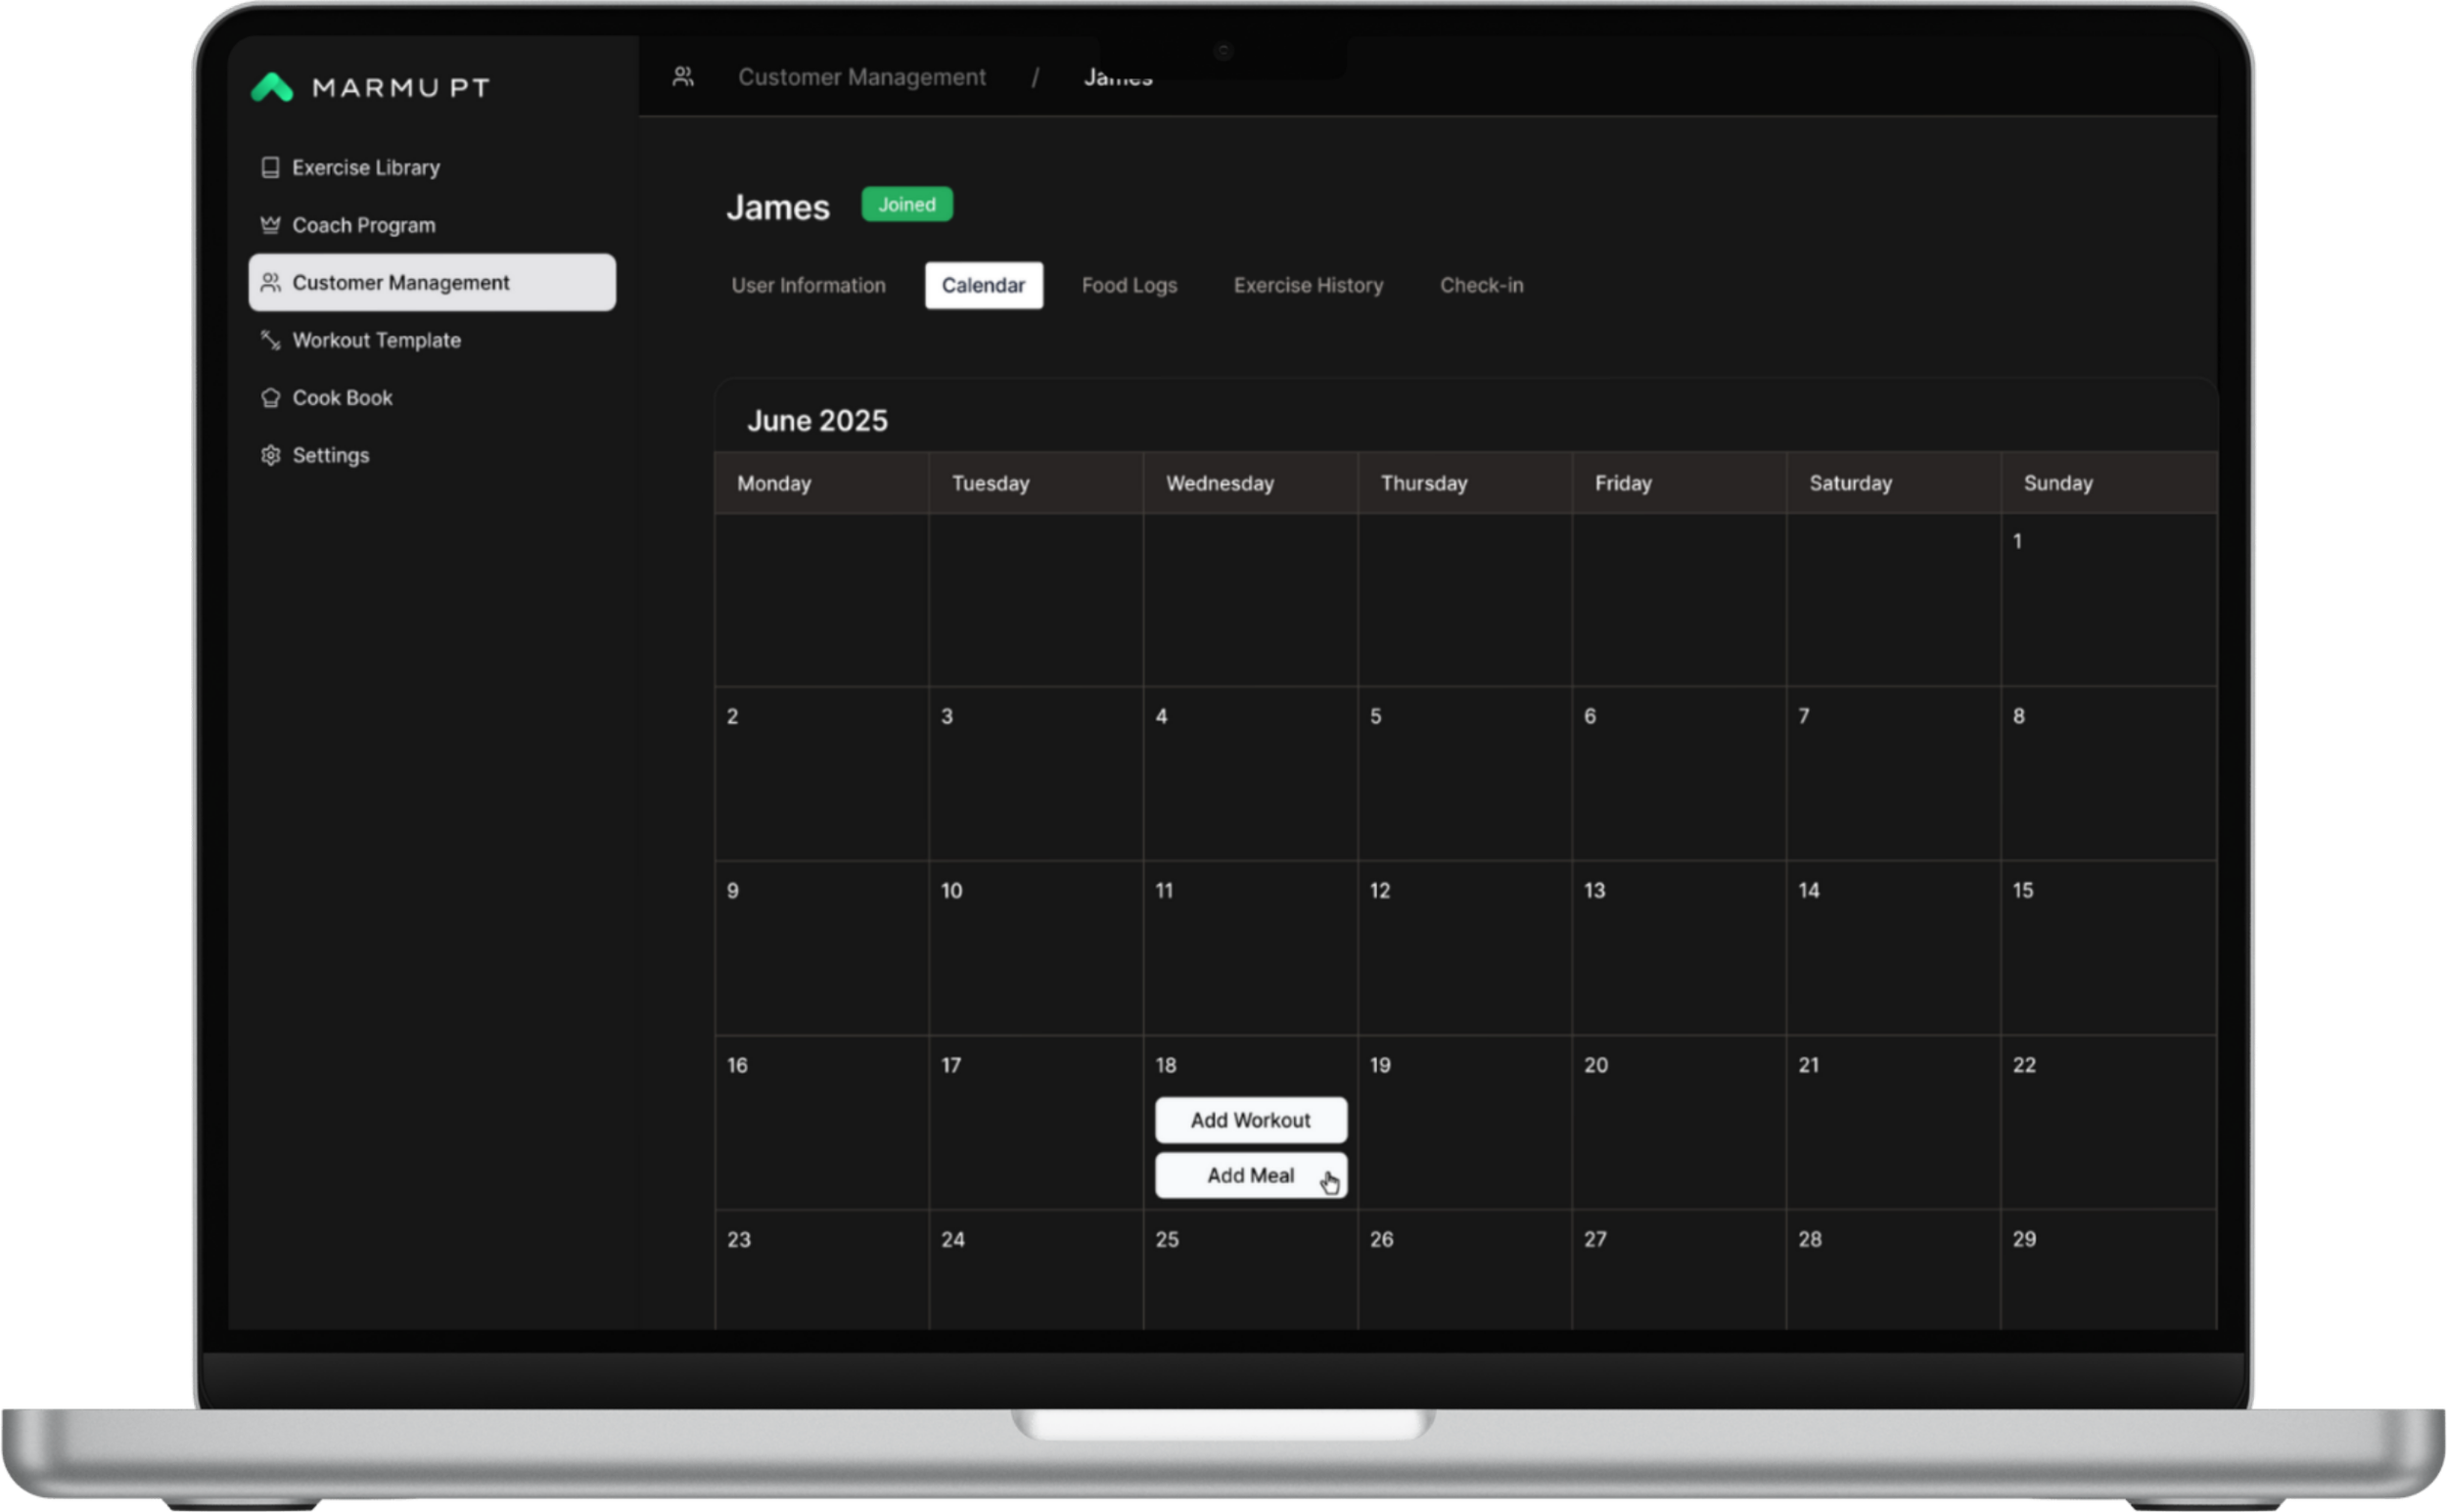Click the Workout Template dumbbell icon
The height and width of the screenshot is (1512, 2447).
[x=270, y=340]
